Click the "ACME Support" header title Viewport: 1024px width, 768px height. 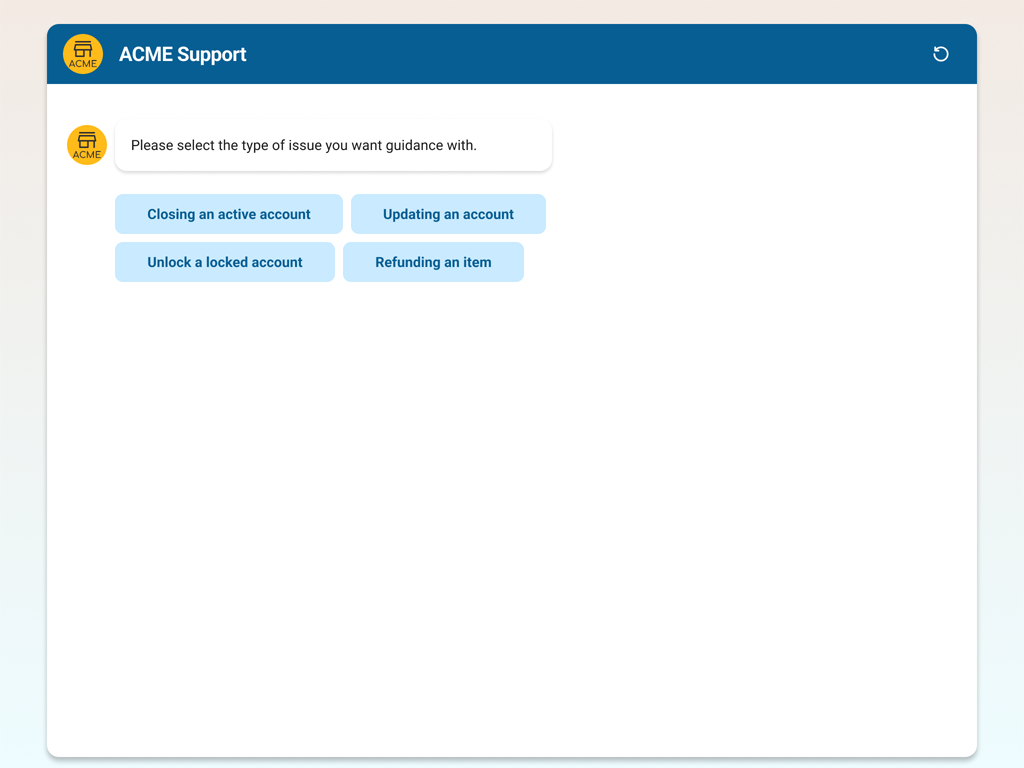click(182, 54)
